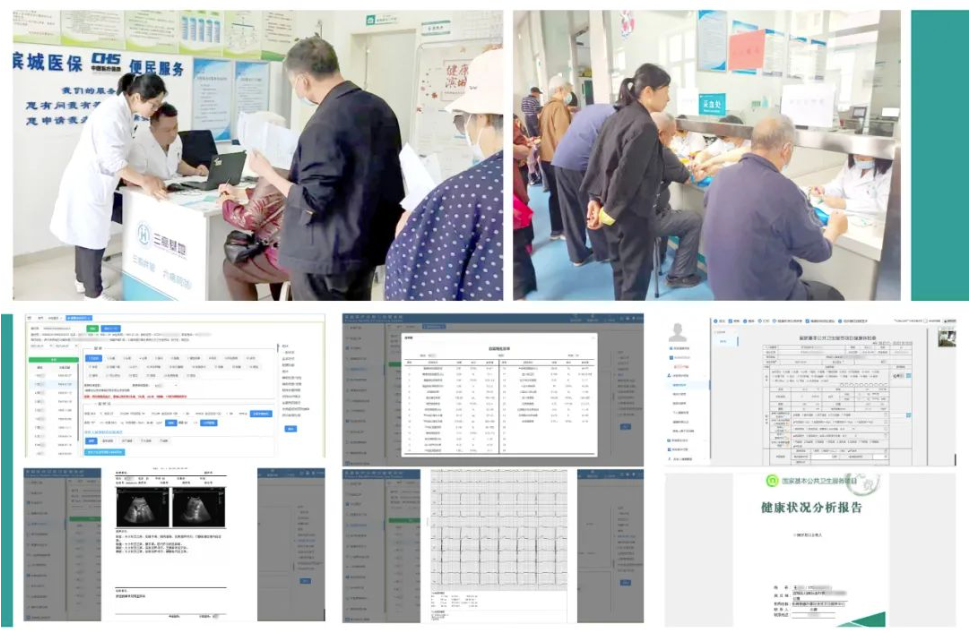Click the patient photo thumbnail beside health form

tap(946, 338)
